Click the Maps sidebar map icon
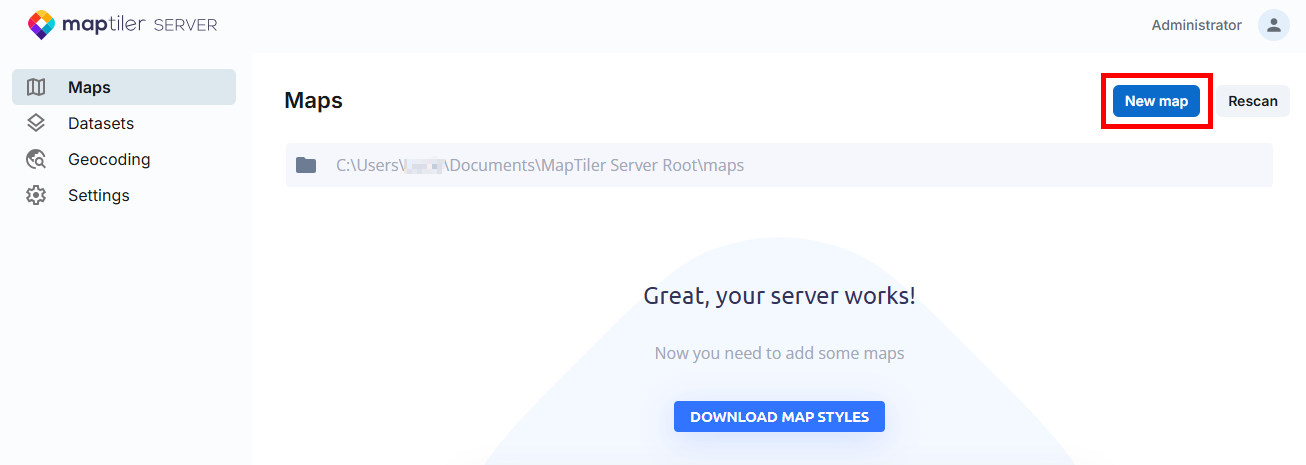Image resolution: width=1306 pixels, height=465 pixels. (36, 87)
